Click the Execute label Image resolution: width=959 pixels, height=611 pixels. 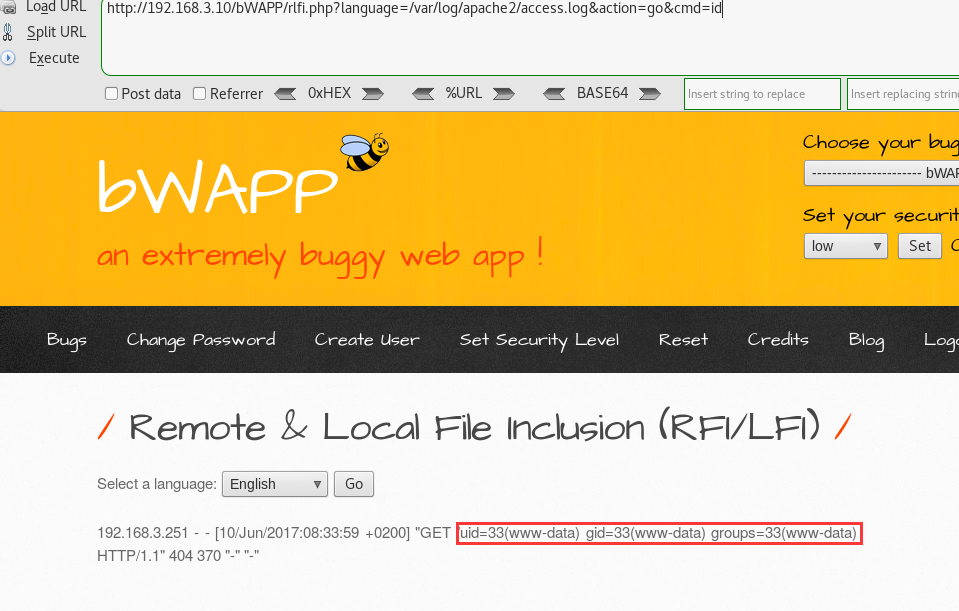pyautogui.click(x=54, y=58)
